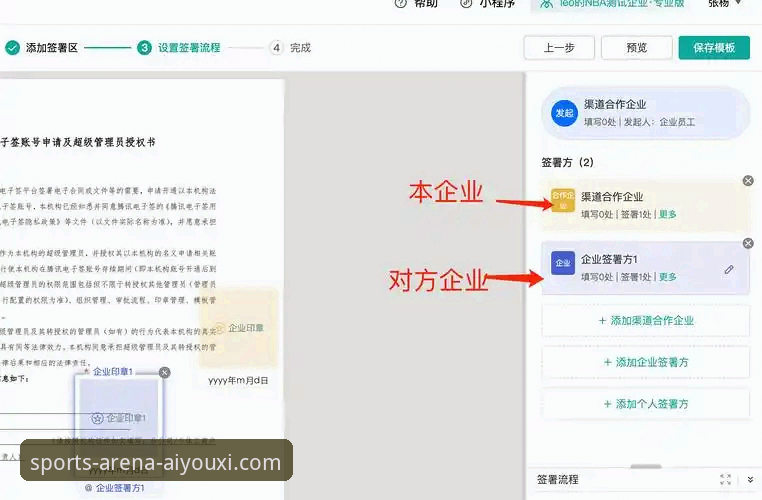Click 签署方 (2) heading text
The image size is (762, 500).
point(567,162)
